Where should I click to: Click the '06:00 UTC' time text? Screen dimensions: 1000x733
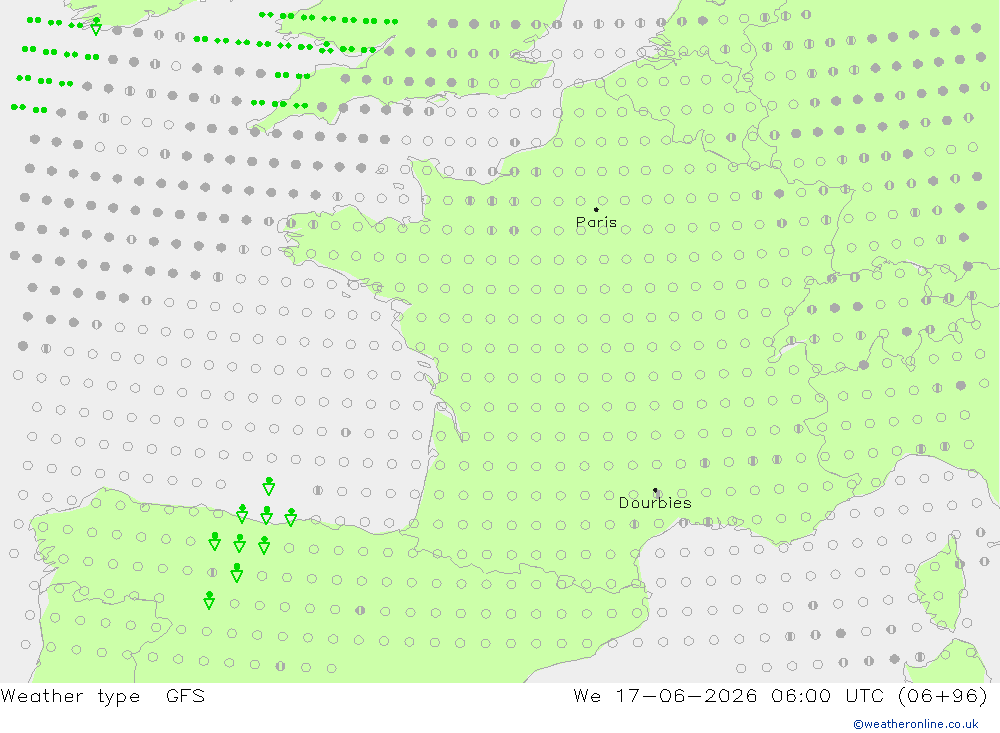point(828,695)
